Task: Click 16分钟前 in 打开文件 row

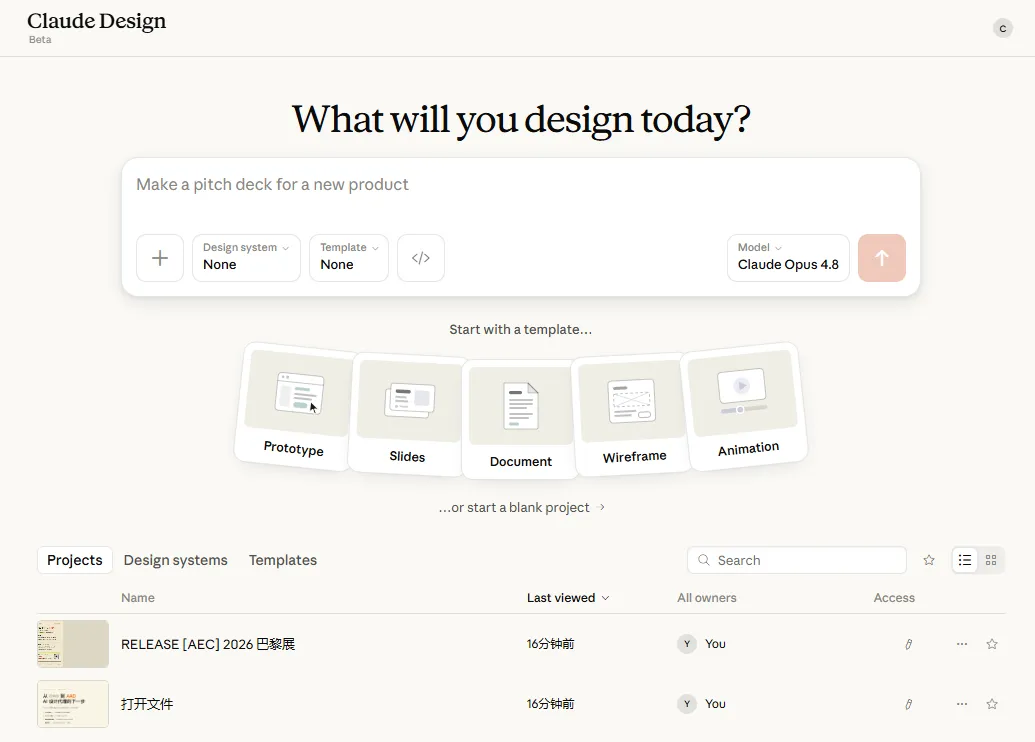Action: pos(551,704)
